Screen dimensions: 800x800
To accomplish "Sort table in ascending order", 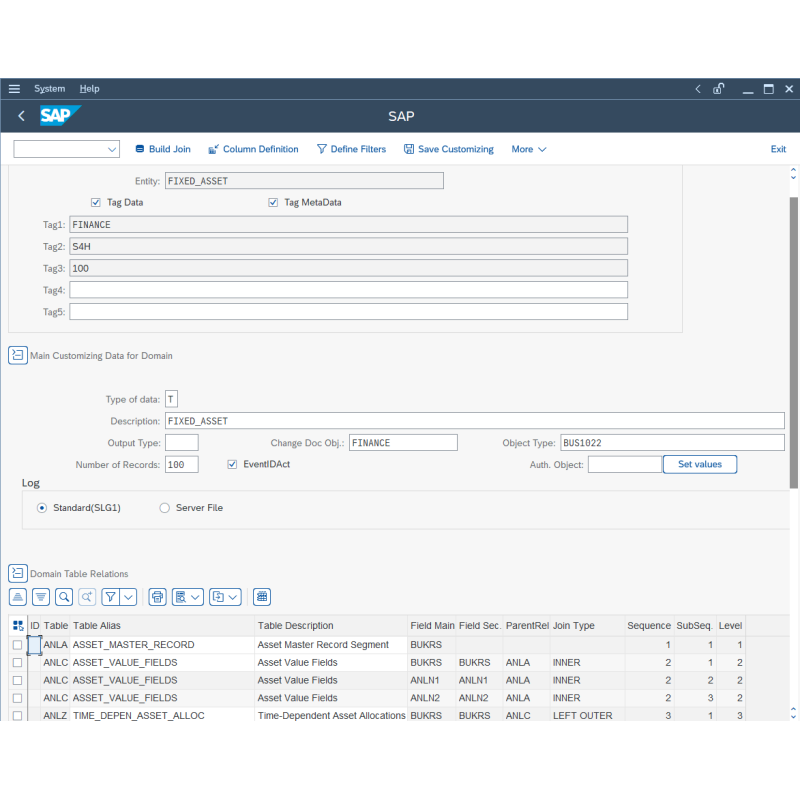I will click(18, 596).
